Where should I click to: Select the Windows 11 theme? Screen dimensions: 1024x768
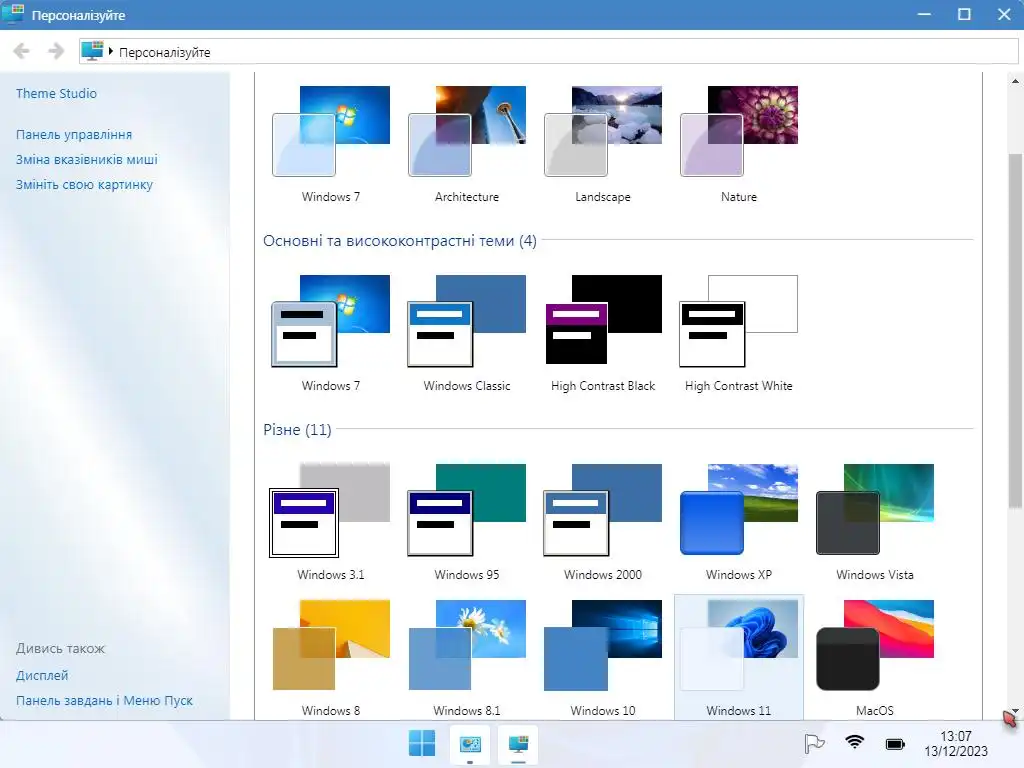pyautogui.click(x=739, y=657)
